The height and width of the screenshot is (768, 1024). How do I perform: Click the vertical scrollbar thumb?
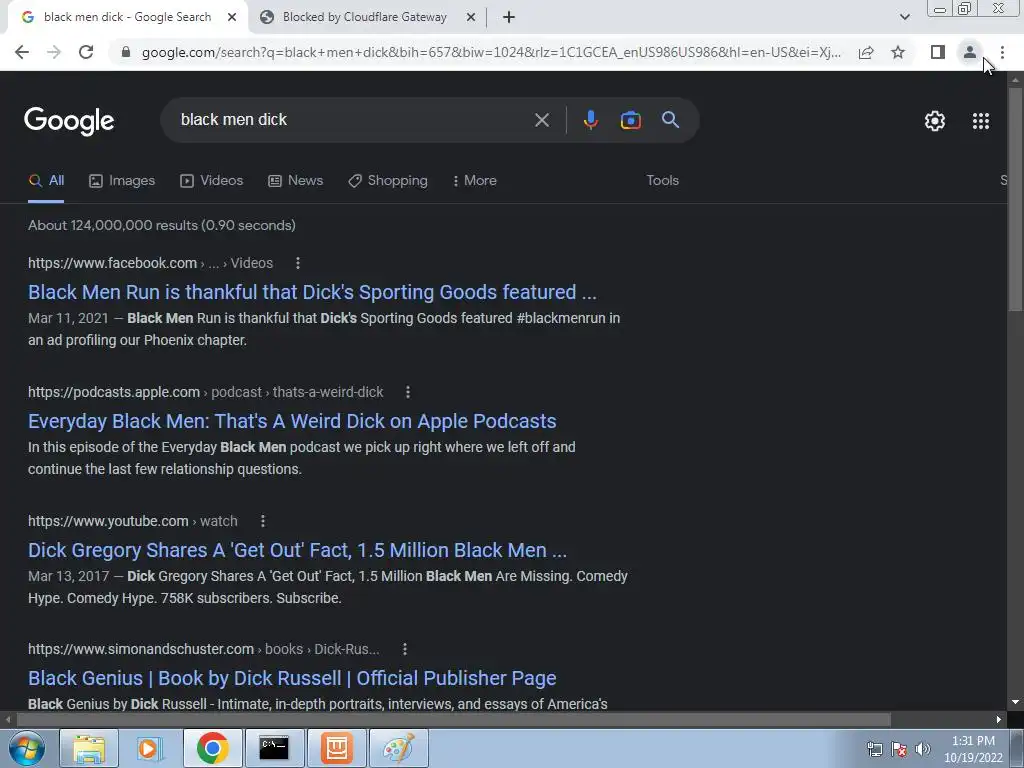click(1015, 199)
